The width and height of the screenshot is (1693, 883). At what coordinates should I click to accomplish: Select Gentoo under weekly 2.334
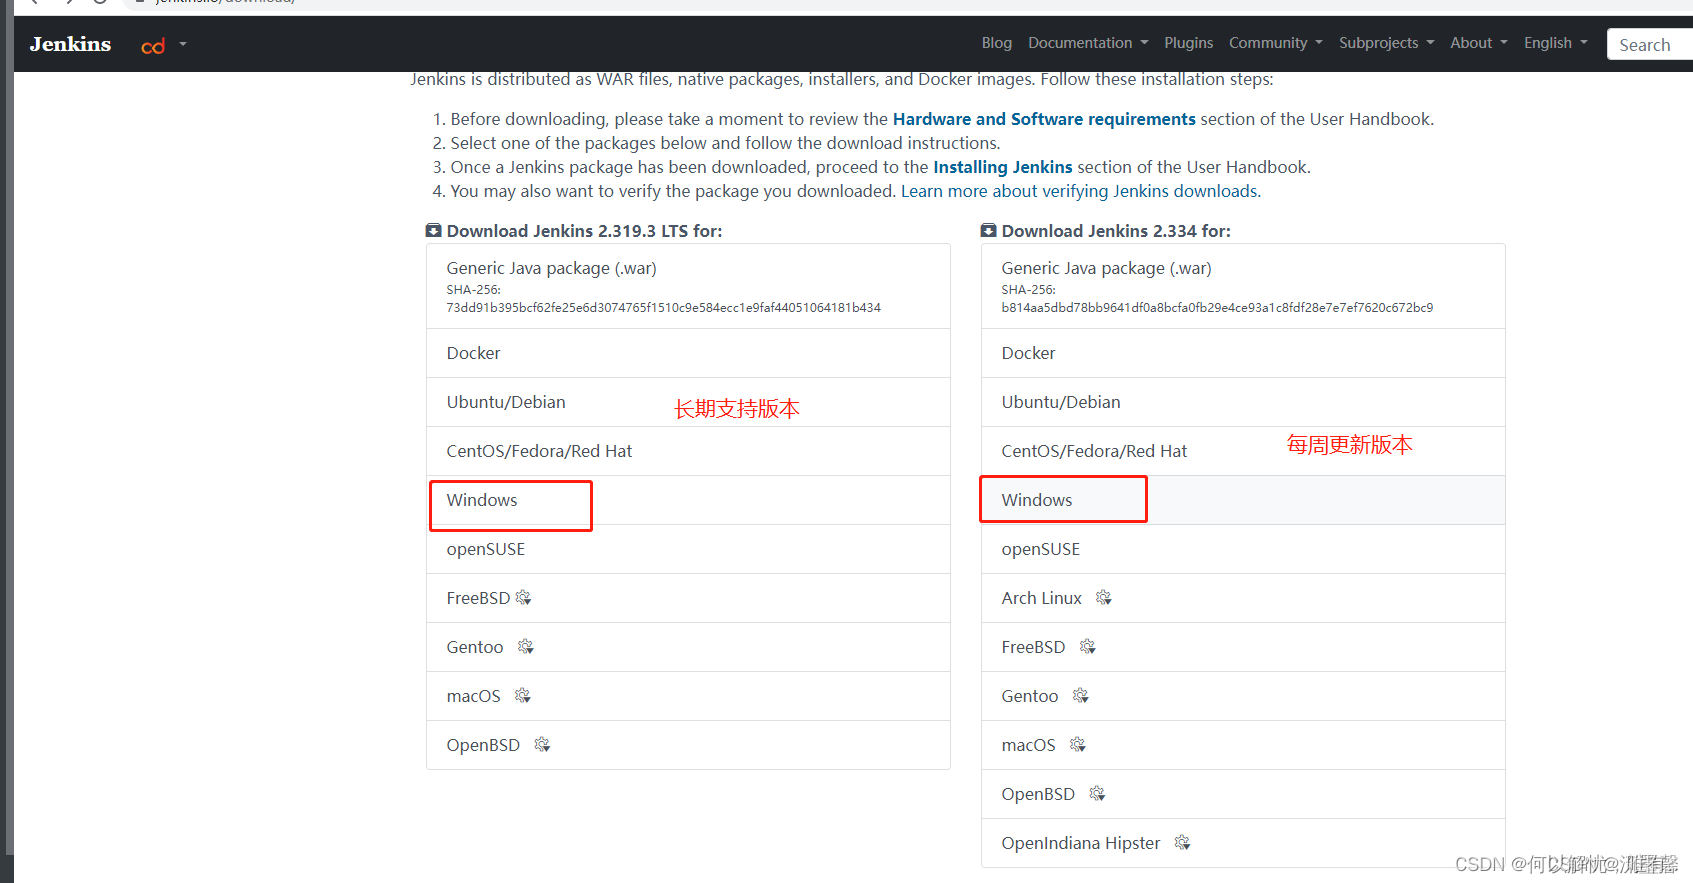(1243, 696)
